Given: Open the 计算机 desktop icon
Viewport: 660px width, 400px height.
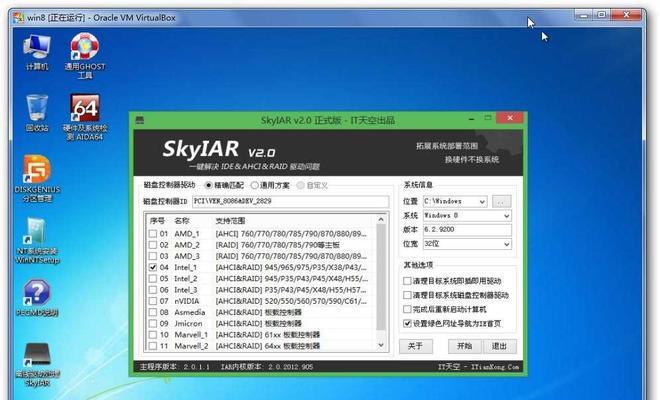Looking at the screenshot, I should click(37, 51).
